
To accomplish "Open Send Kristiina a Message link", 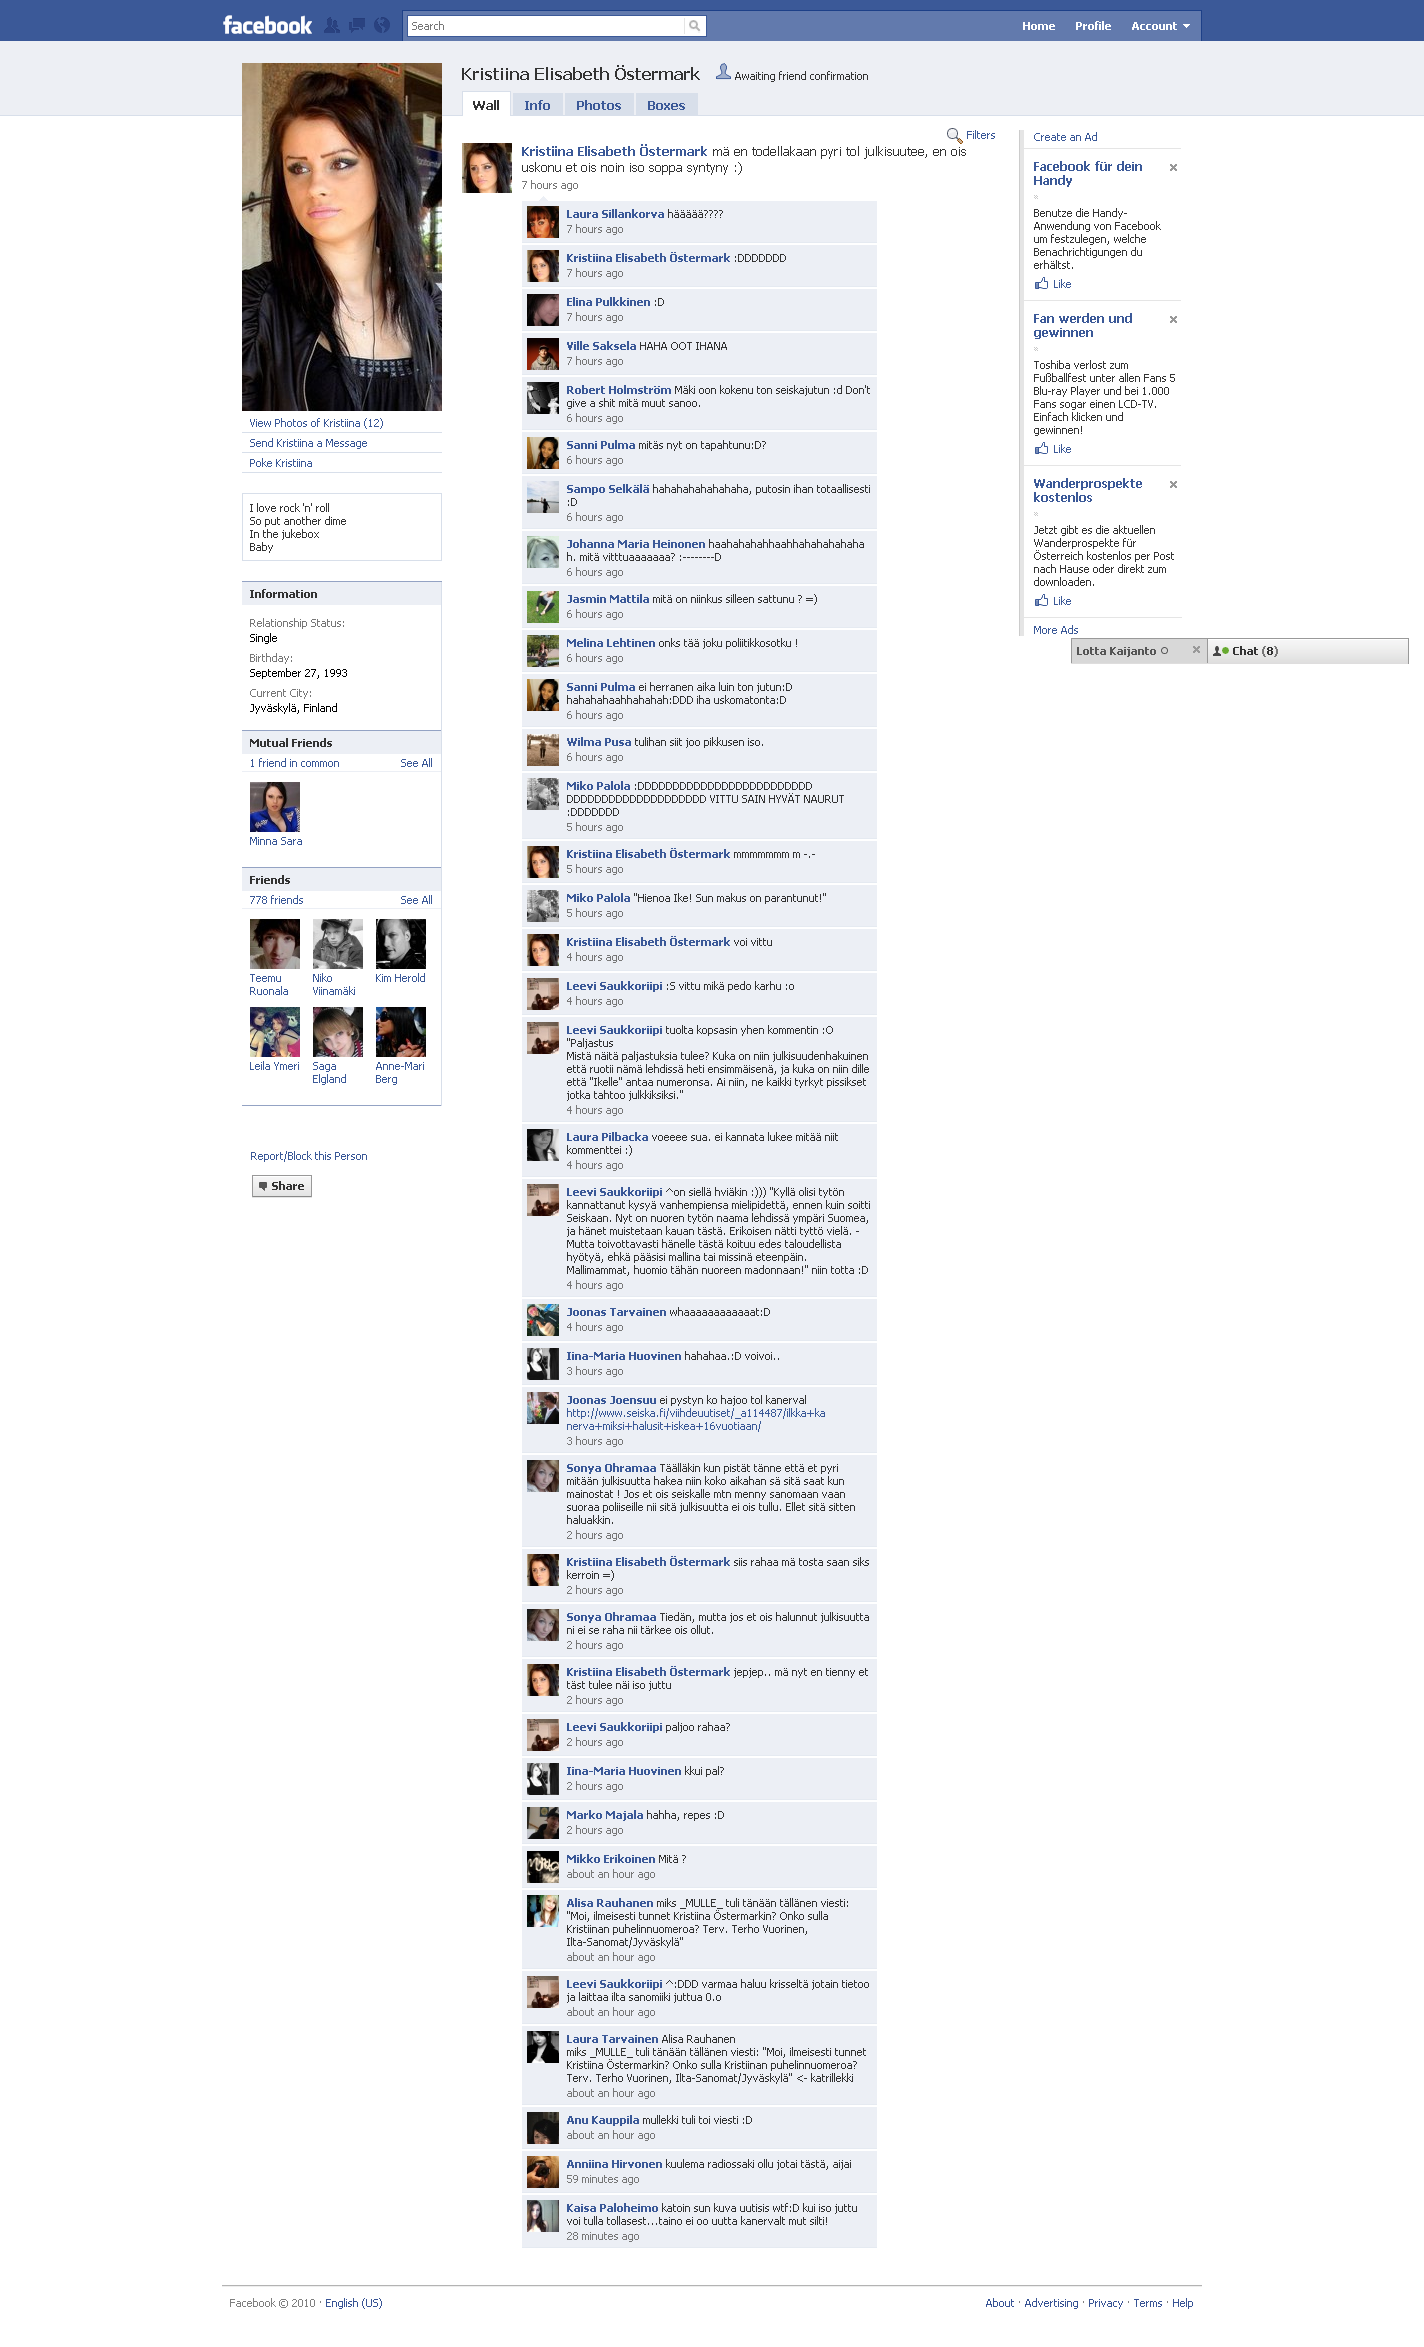I will pos(308,443).
